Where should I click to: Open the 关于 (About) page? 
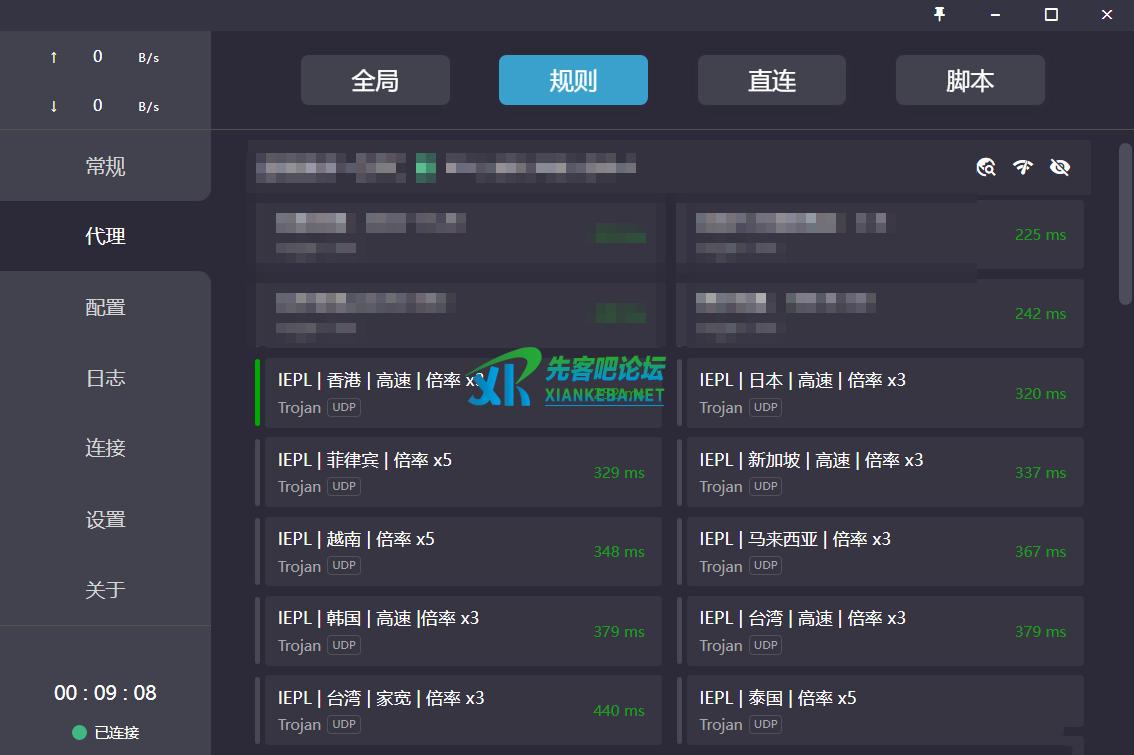click(x=105, y=590)
